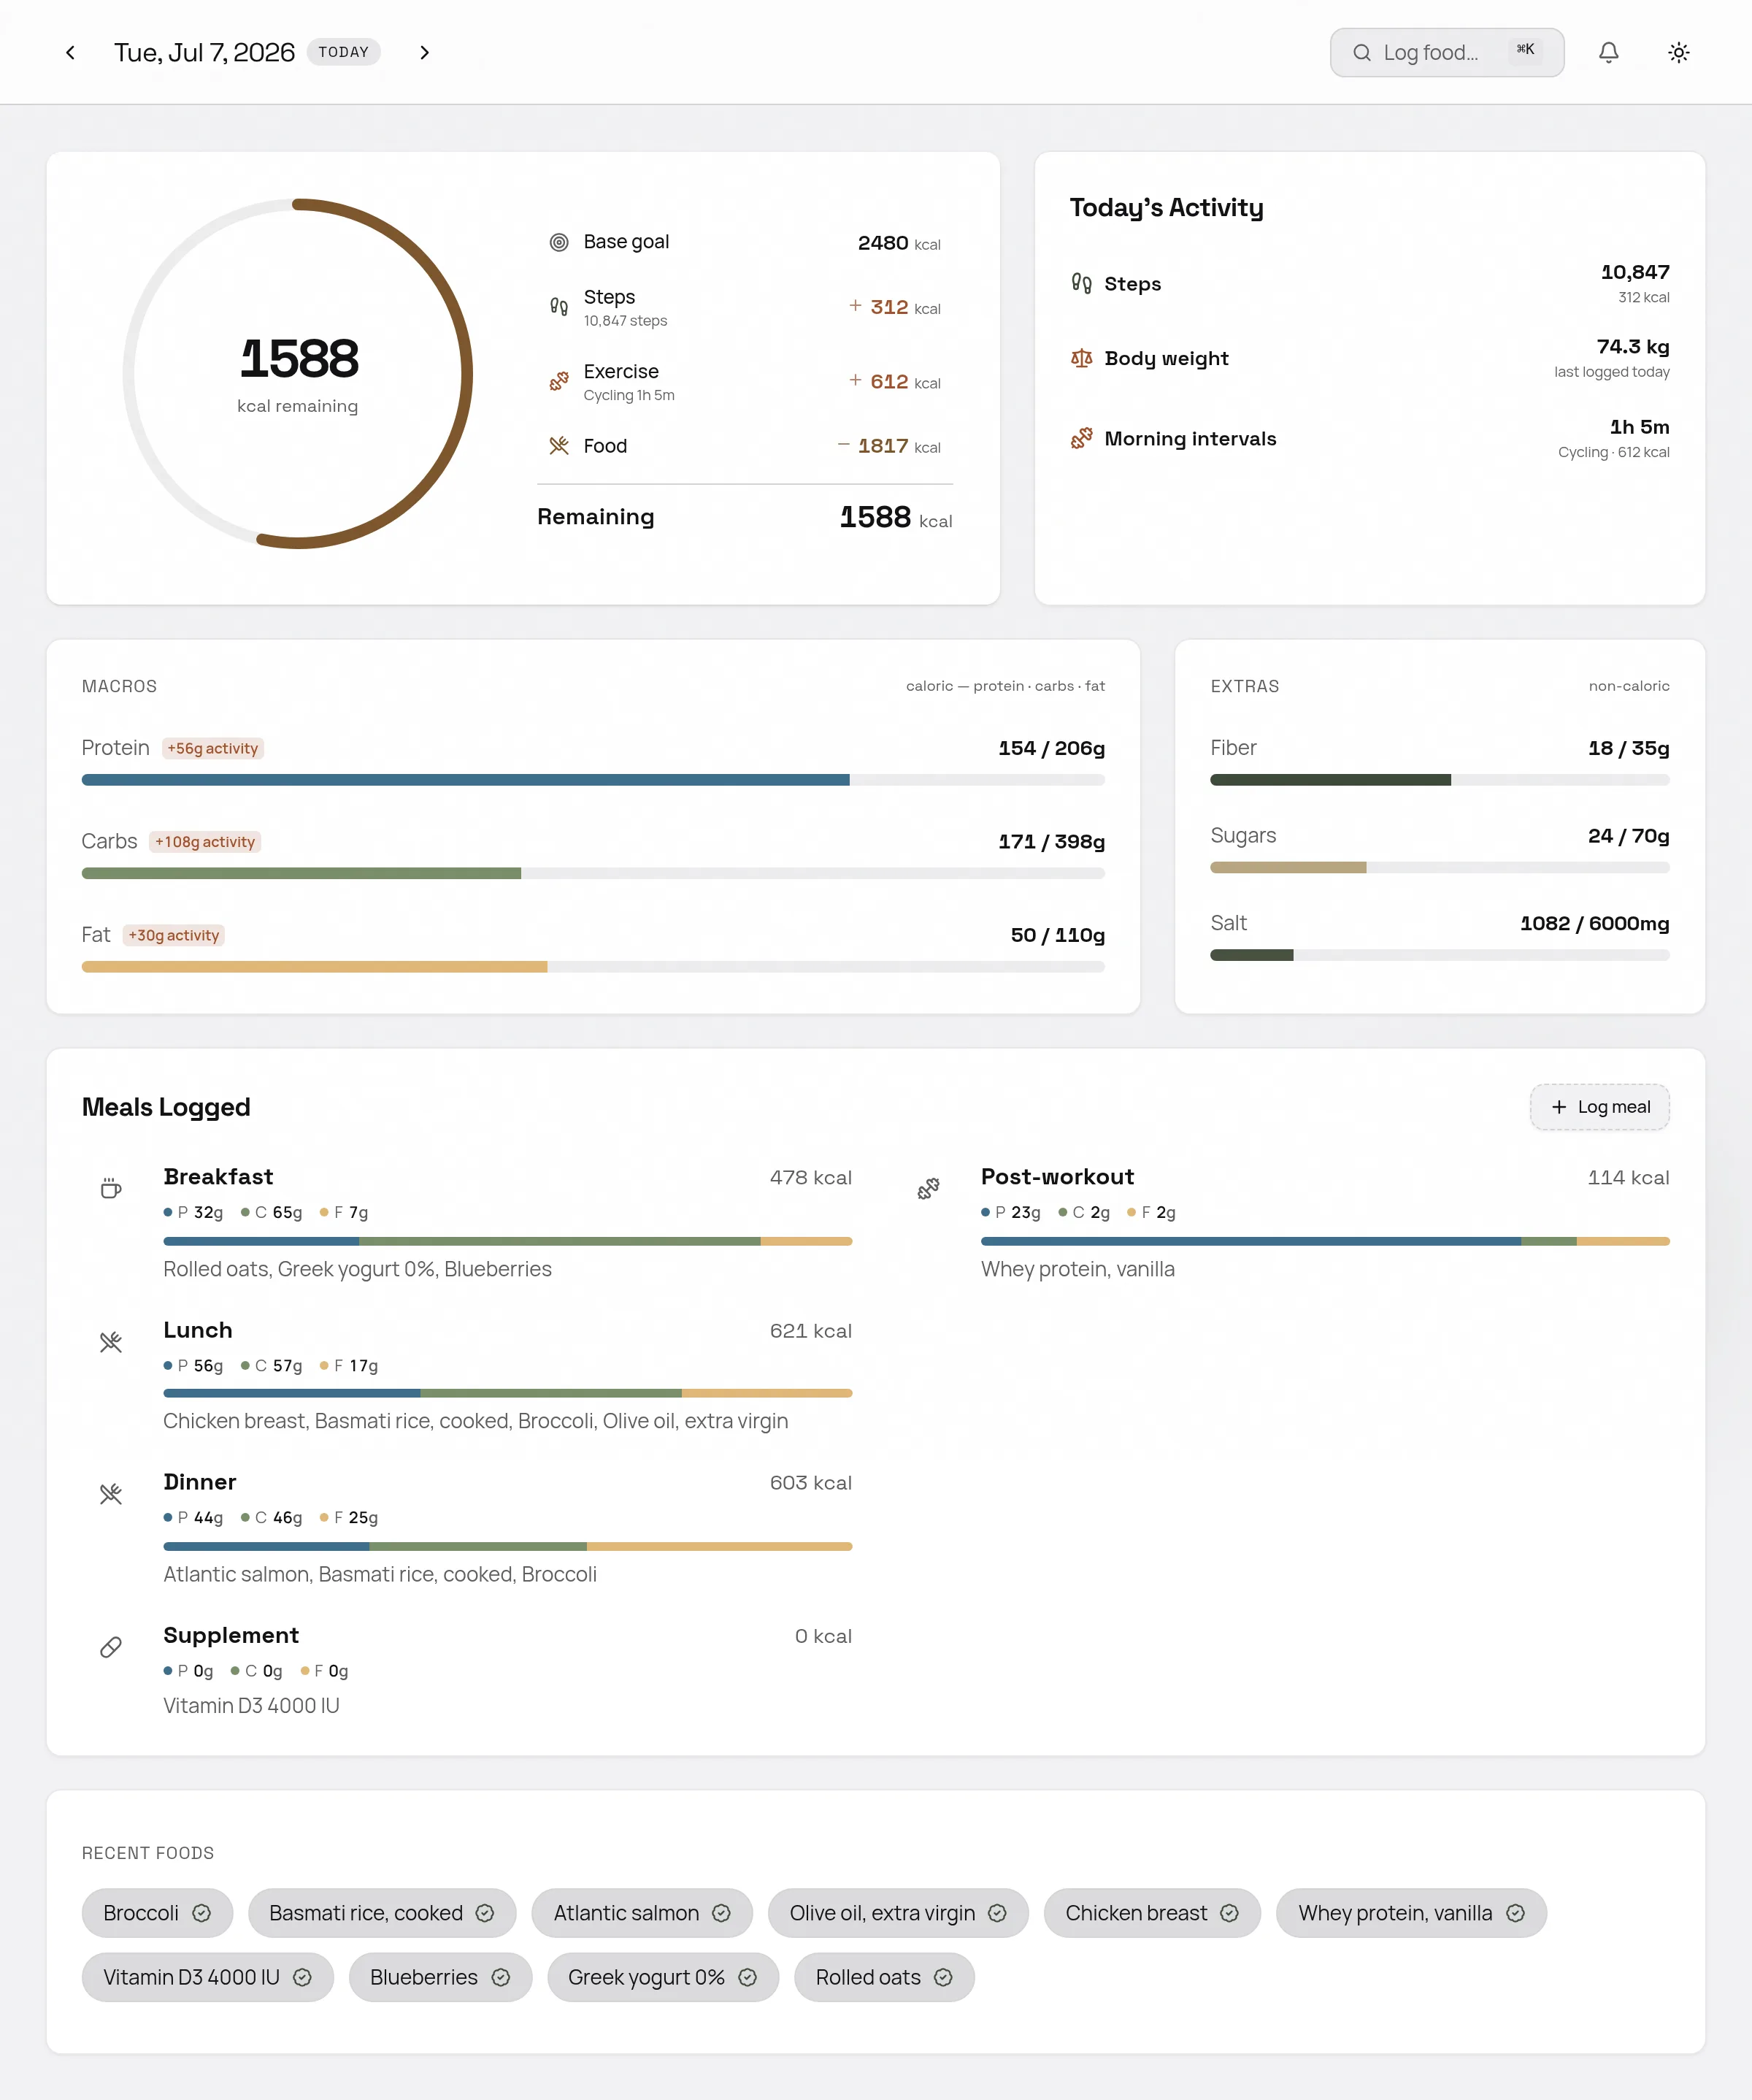Click the Supplement pill icon
The width and height of the screenshot is (1752, 2100).
pyautogui.click(x=111, y=1647)
